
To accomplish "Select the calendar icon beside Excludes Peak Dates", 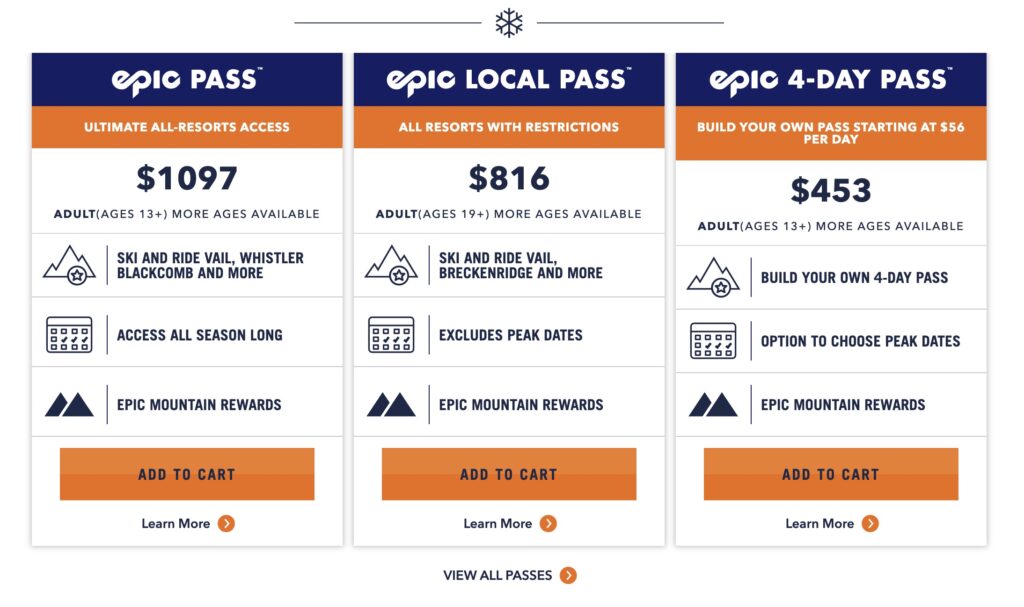I will pyautogui.click(x=389, y=333).
